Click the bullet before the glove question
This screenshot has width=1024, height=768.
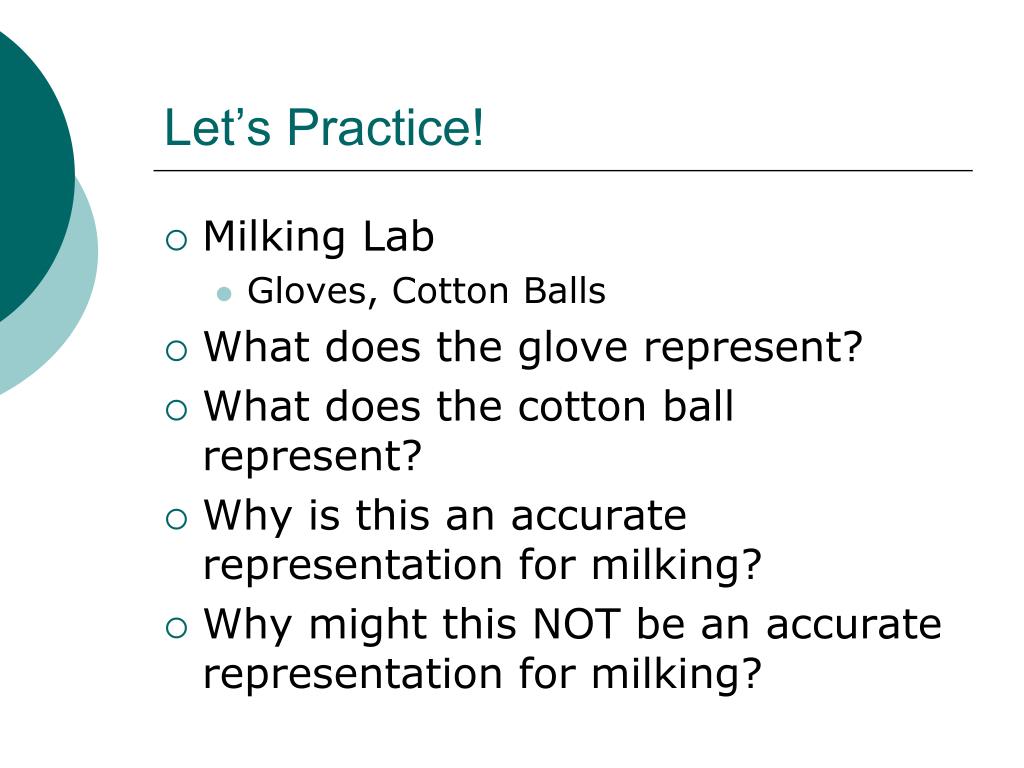click(x=176, y=351)
